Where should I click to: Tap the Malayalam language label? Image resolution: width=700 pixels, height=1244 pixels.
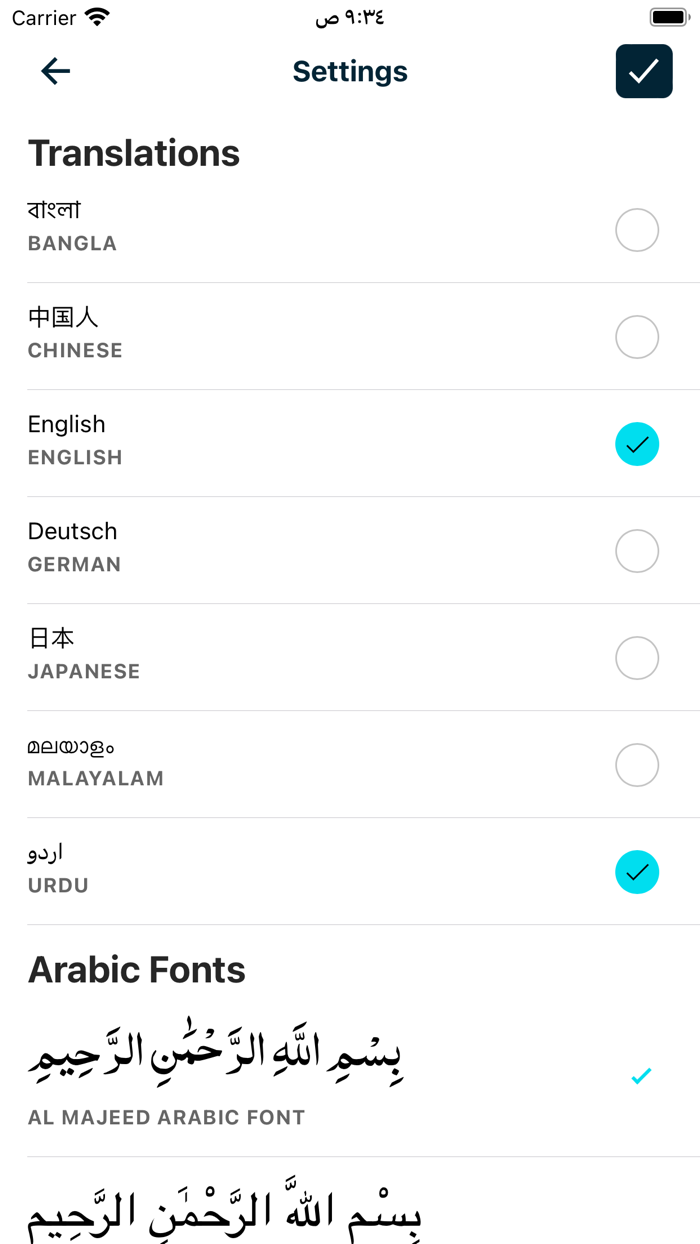71,746
